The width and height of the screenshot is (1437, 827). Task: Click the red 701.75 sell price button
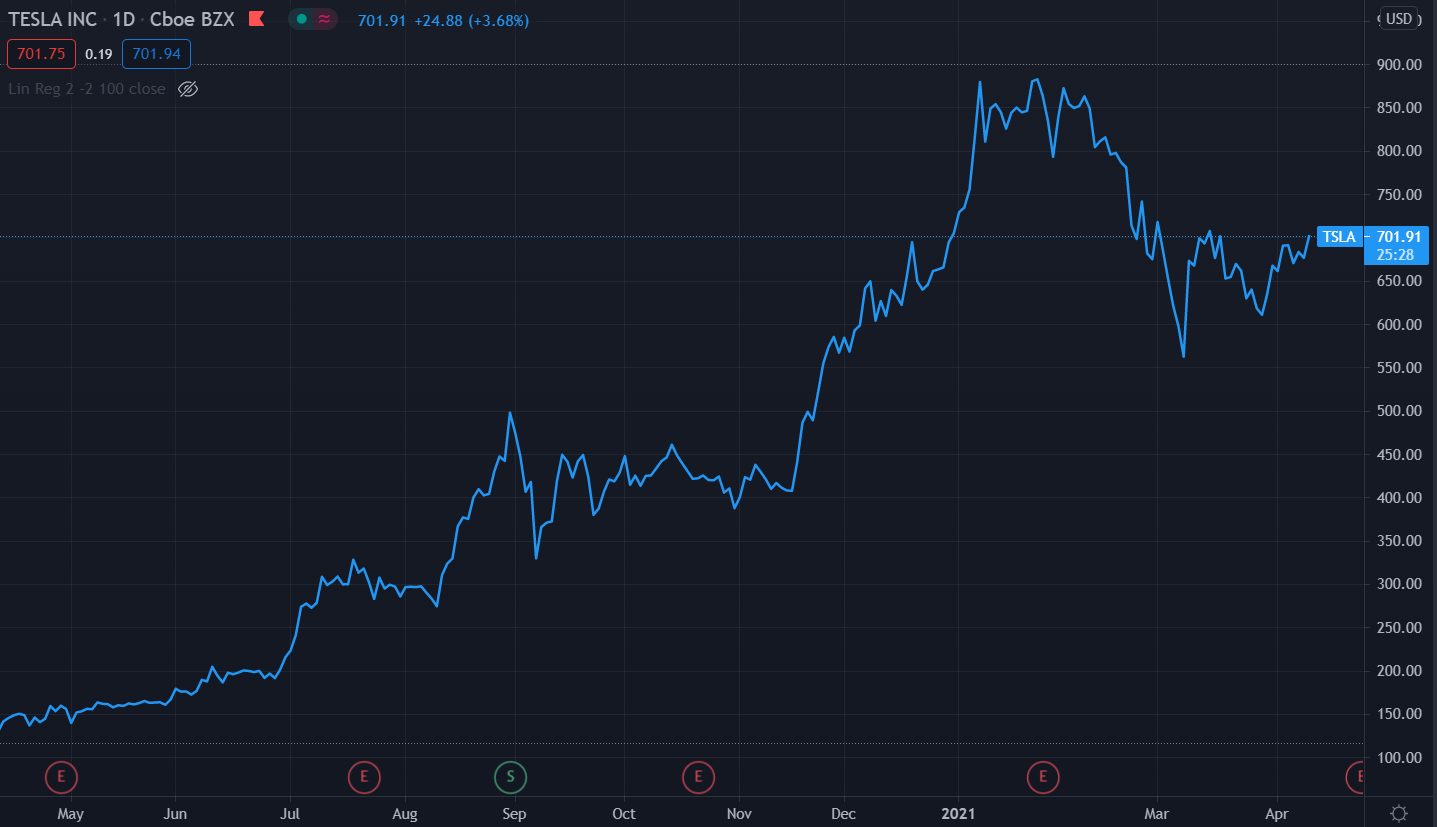[x=41, y=54]
